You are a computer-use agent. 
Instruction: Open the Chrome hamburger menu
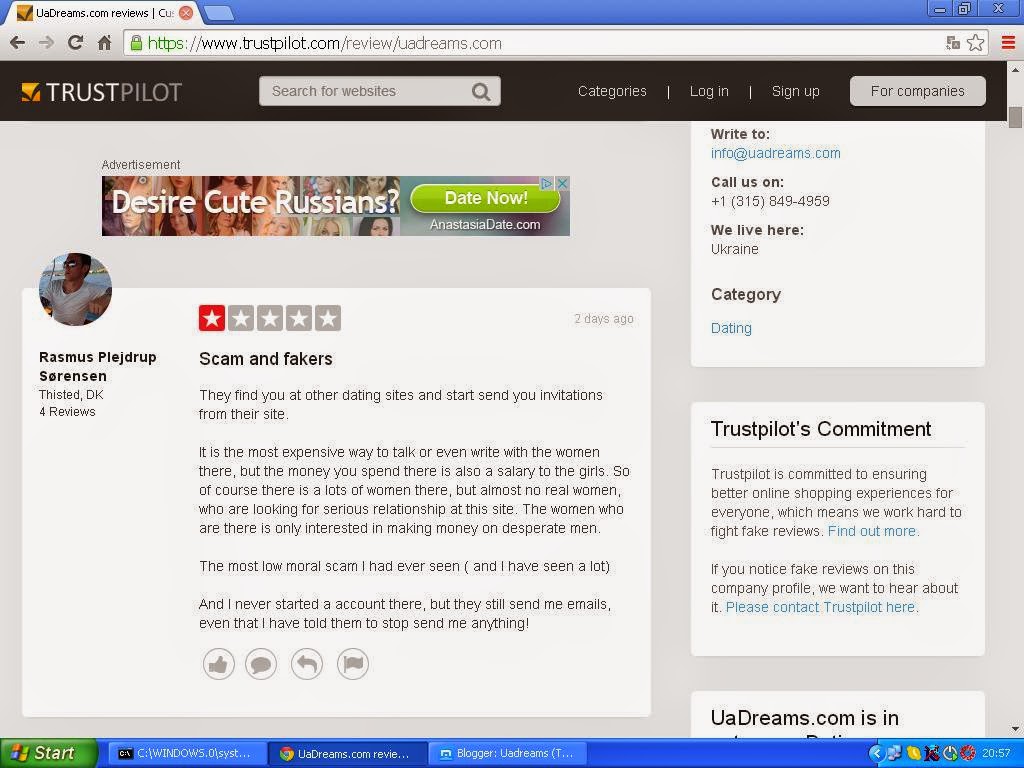(x=1008, y=43)
